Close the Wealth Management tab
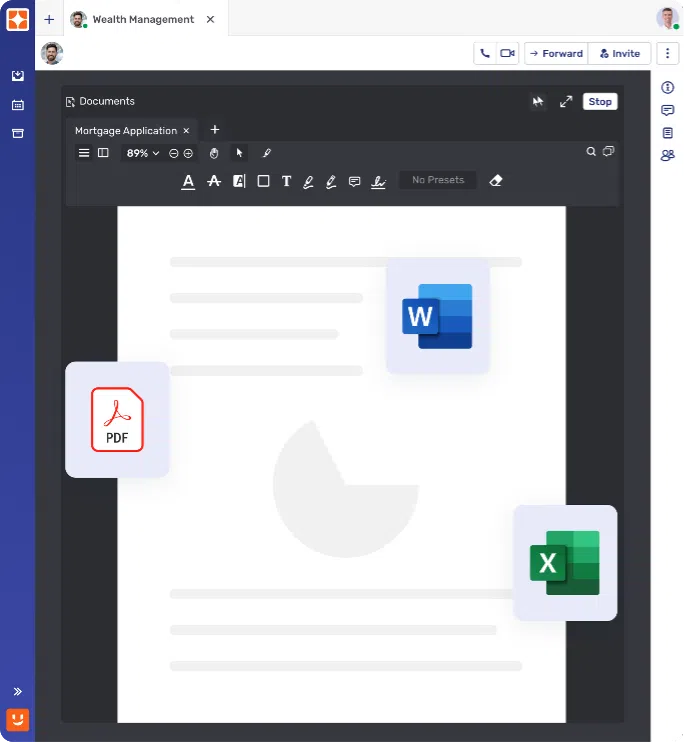The image size is (684, 742). click(x=211, y=19)
